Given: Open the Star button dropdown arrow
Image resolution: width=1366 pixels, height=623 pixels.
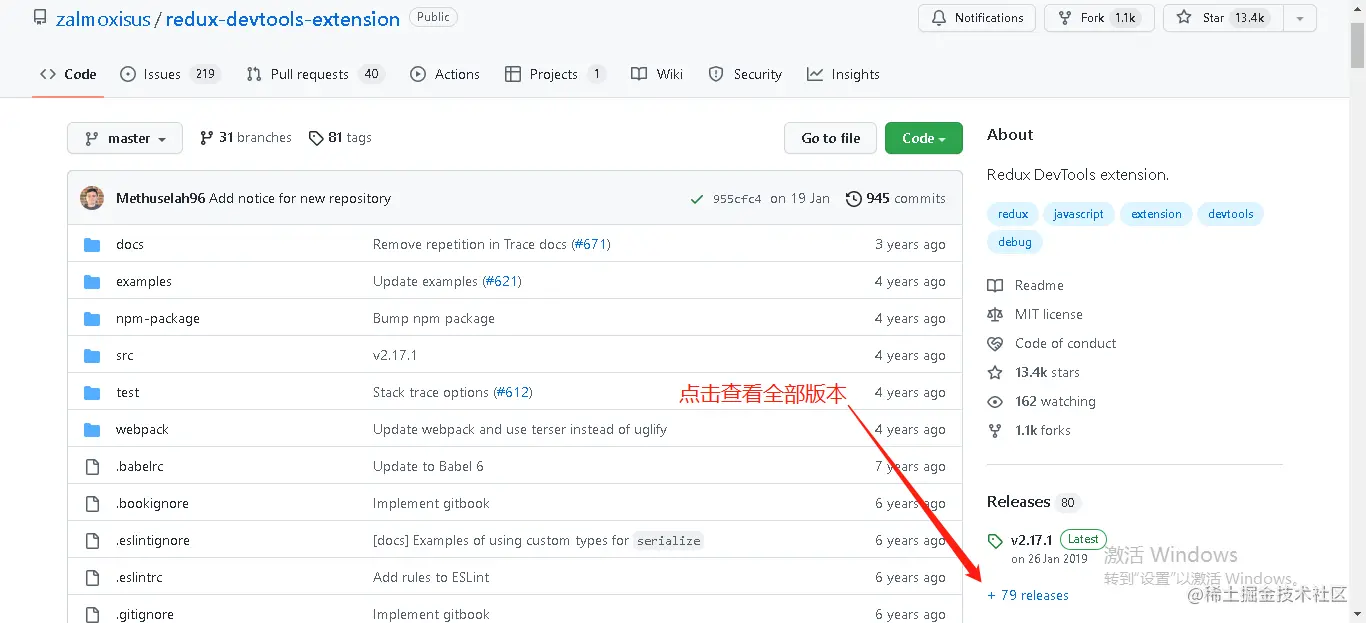Looking at the screenshot, I should click(1300, 18).
